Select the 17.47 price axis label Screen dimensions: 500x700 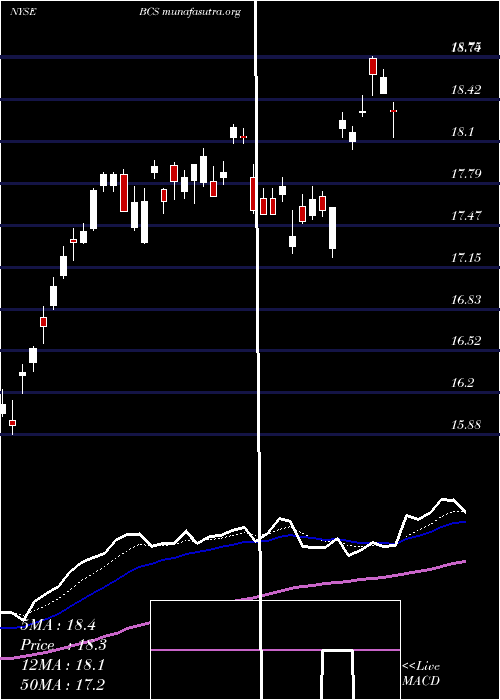[466, 216]
